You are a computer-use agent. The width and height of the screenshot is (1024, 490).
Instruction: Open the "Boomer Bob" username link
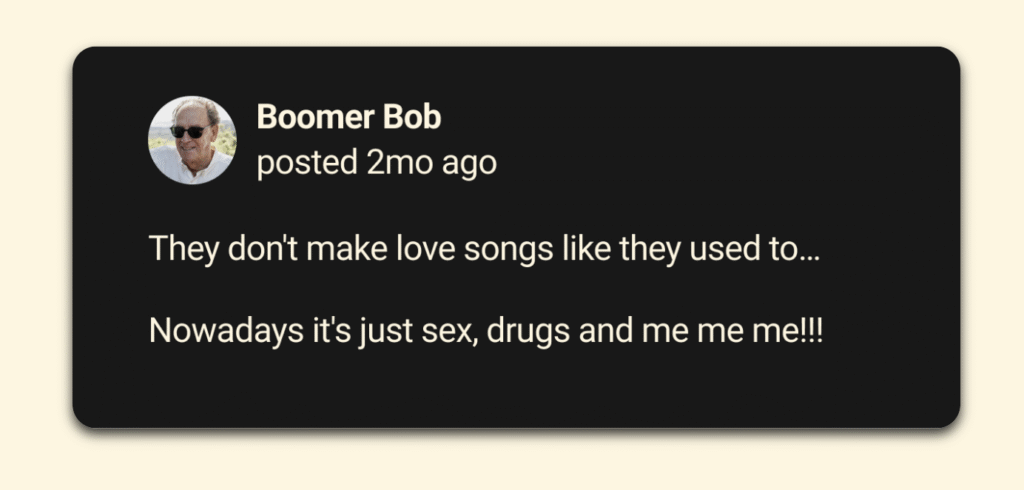click(348, 117)
